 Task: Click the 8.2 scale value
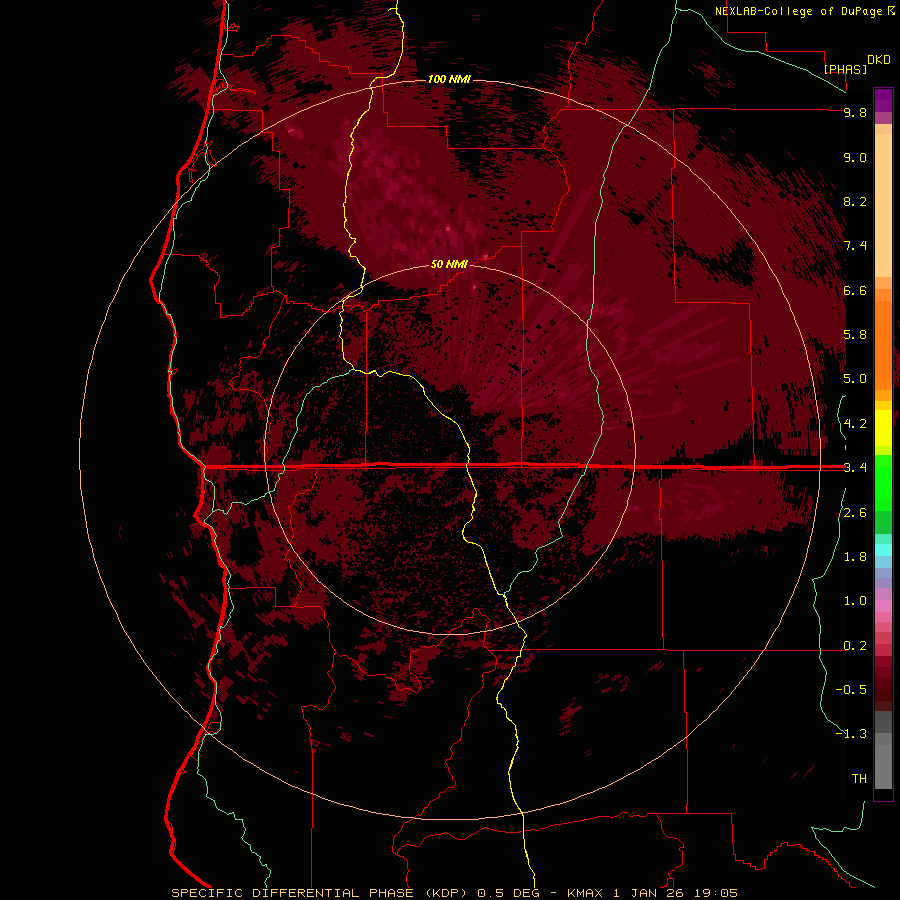coord(855,202)
